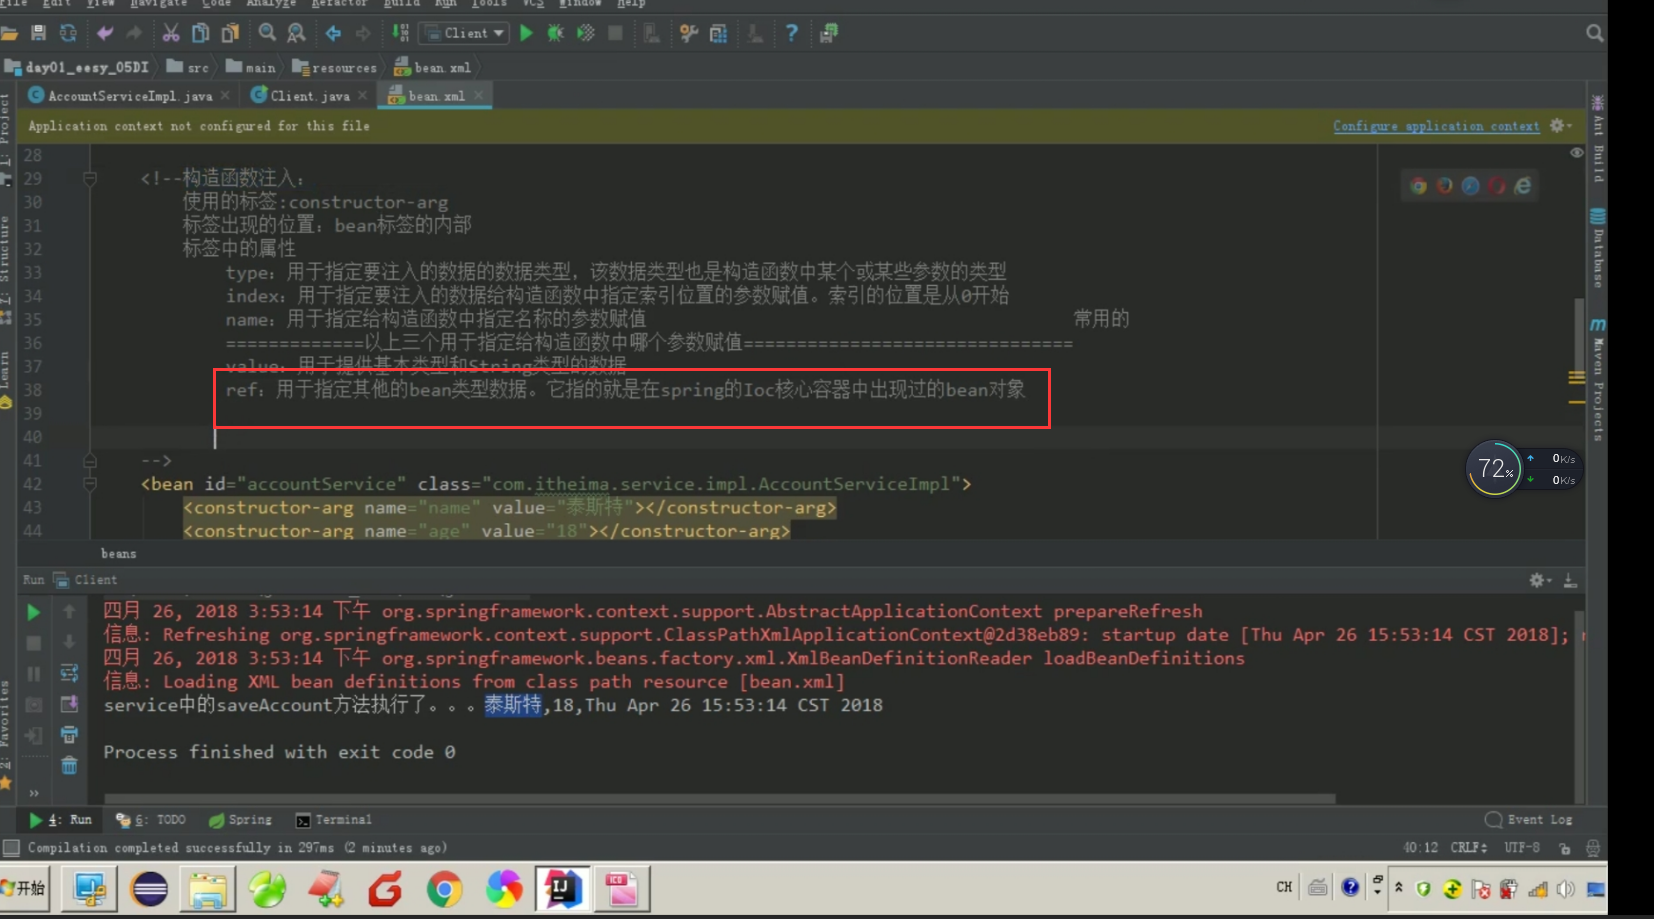The height and width of the screenshot is (919, 1654).
Task: Switch to AccountServiceImpl.java tab
Action: (120, 96)
